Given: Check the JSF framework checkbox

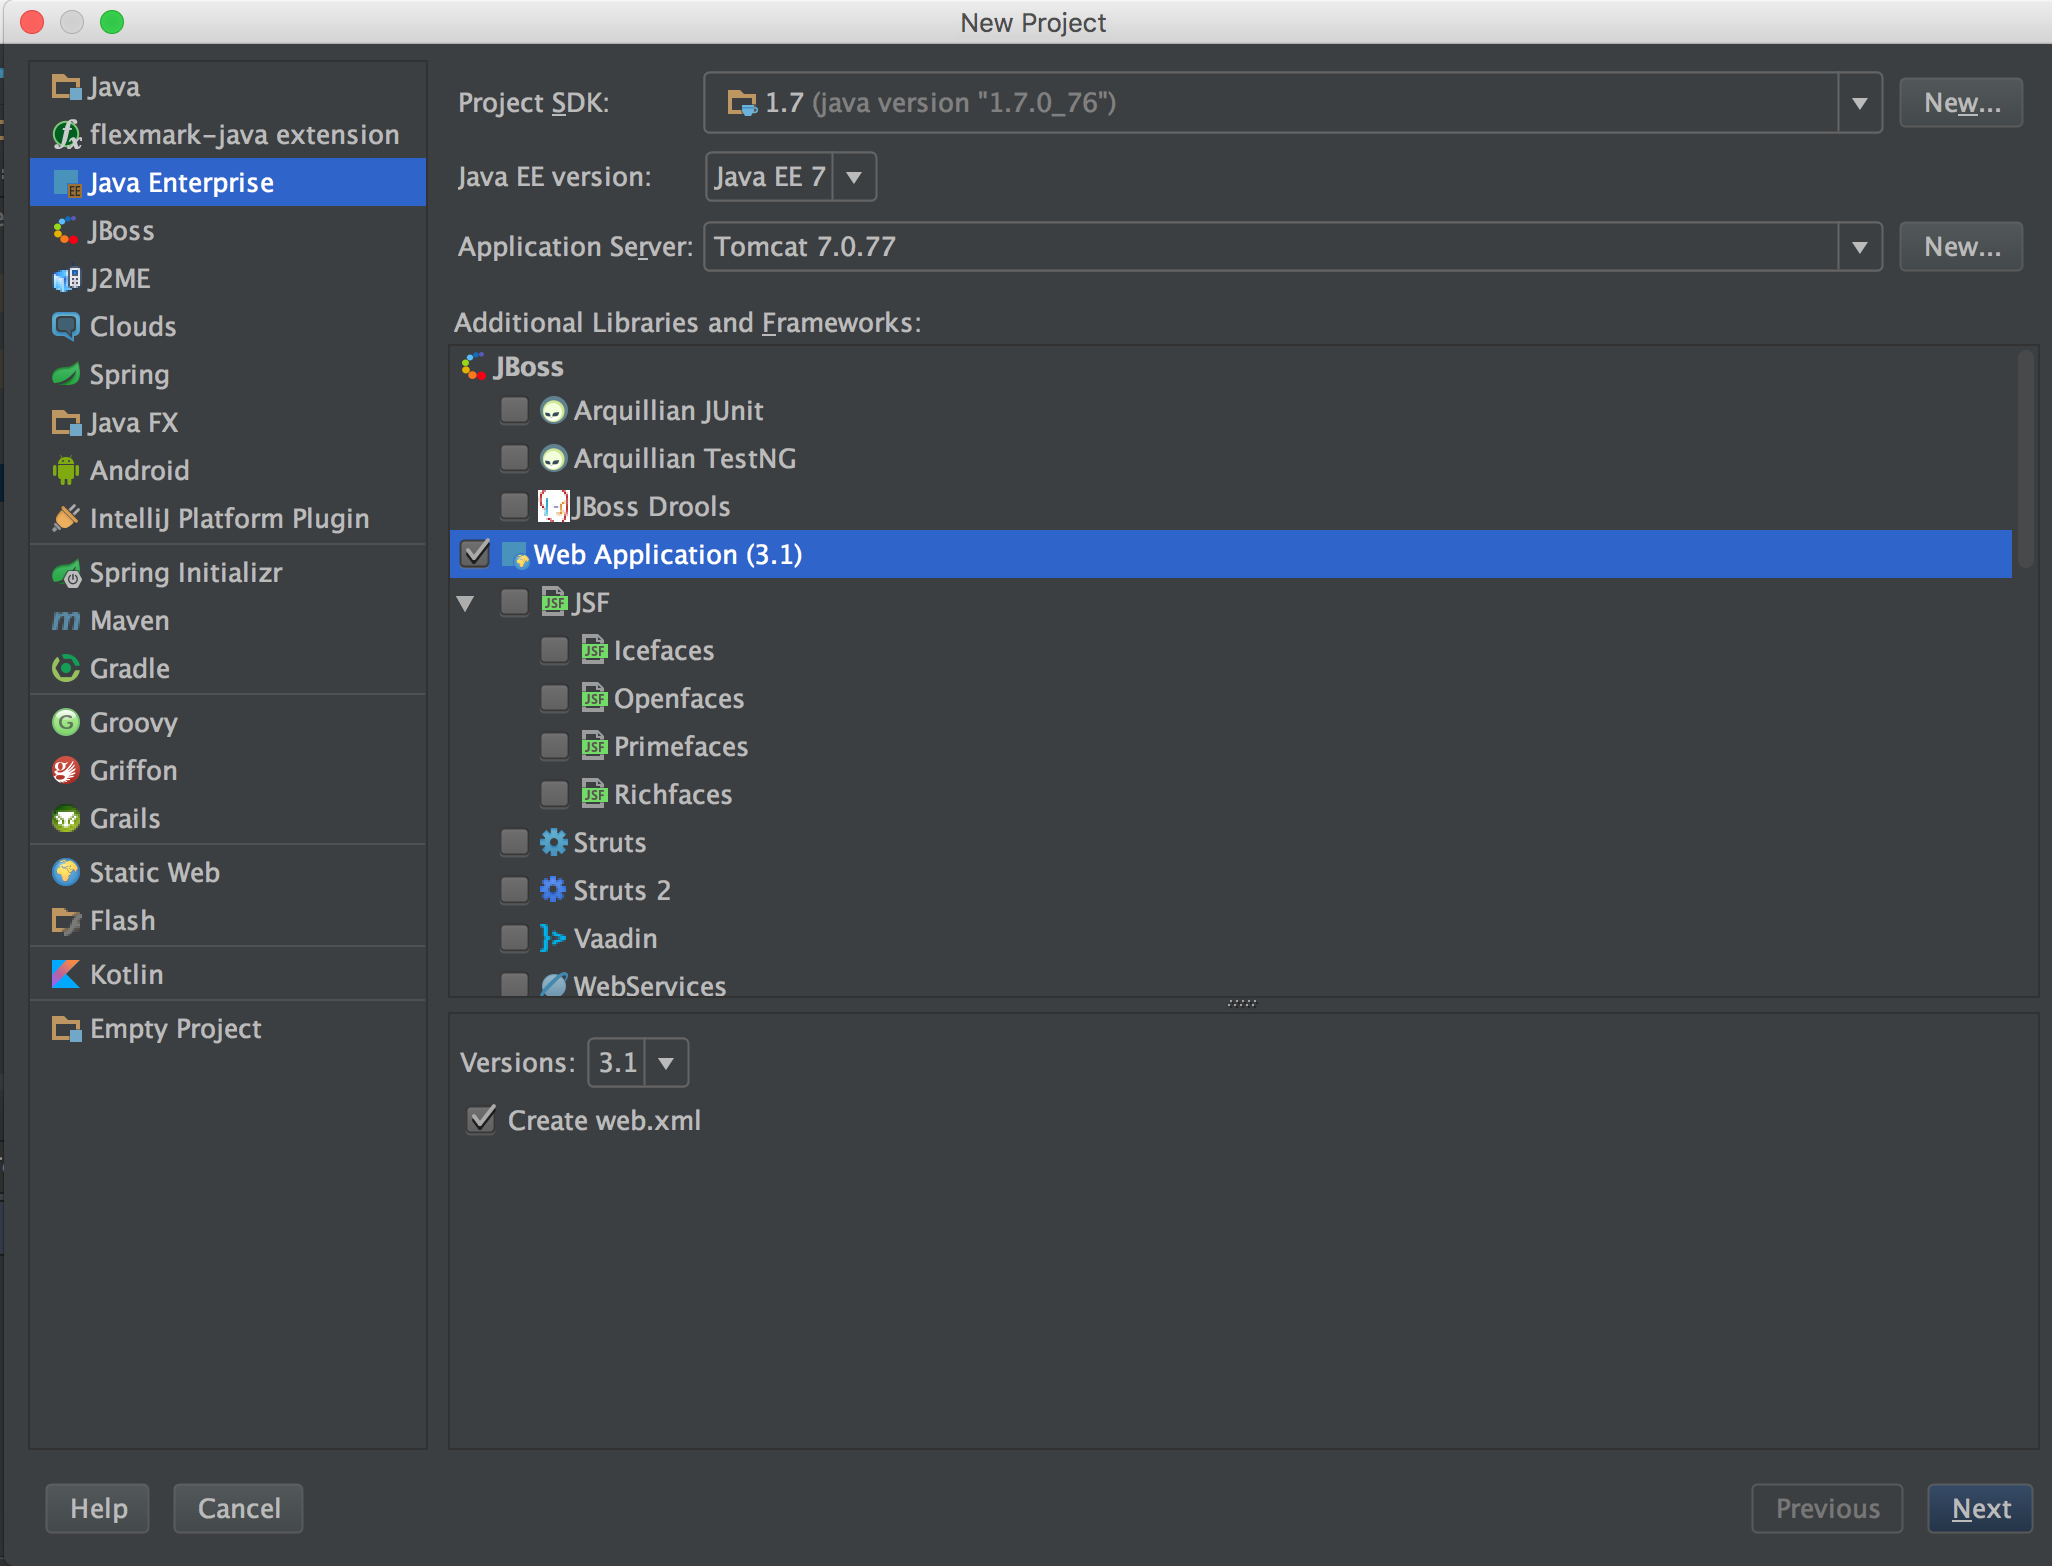Looking at the screenshot, I should (x=514, y=602).
